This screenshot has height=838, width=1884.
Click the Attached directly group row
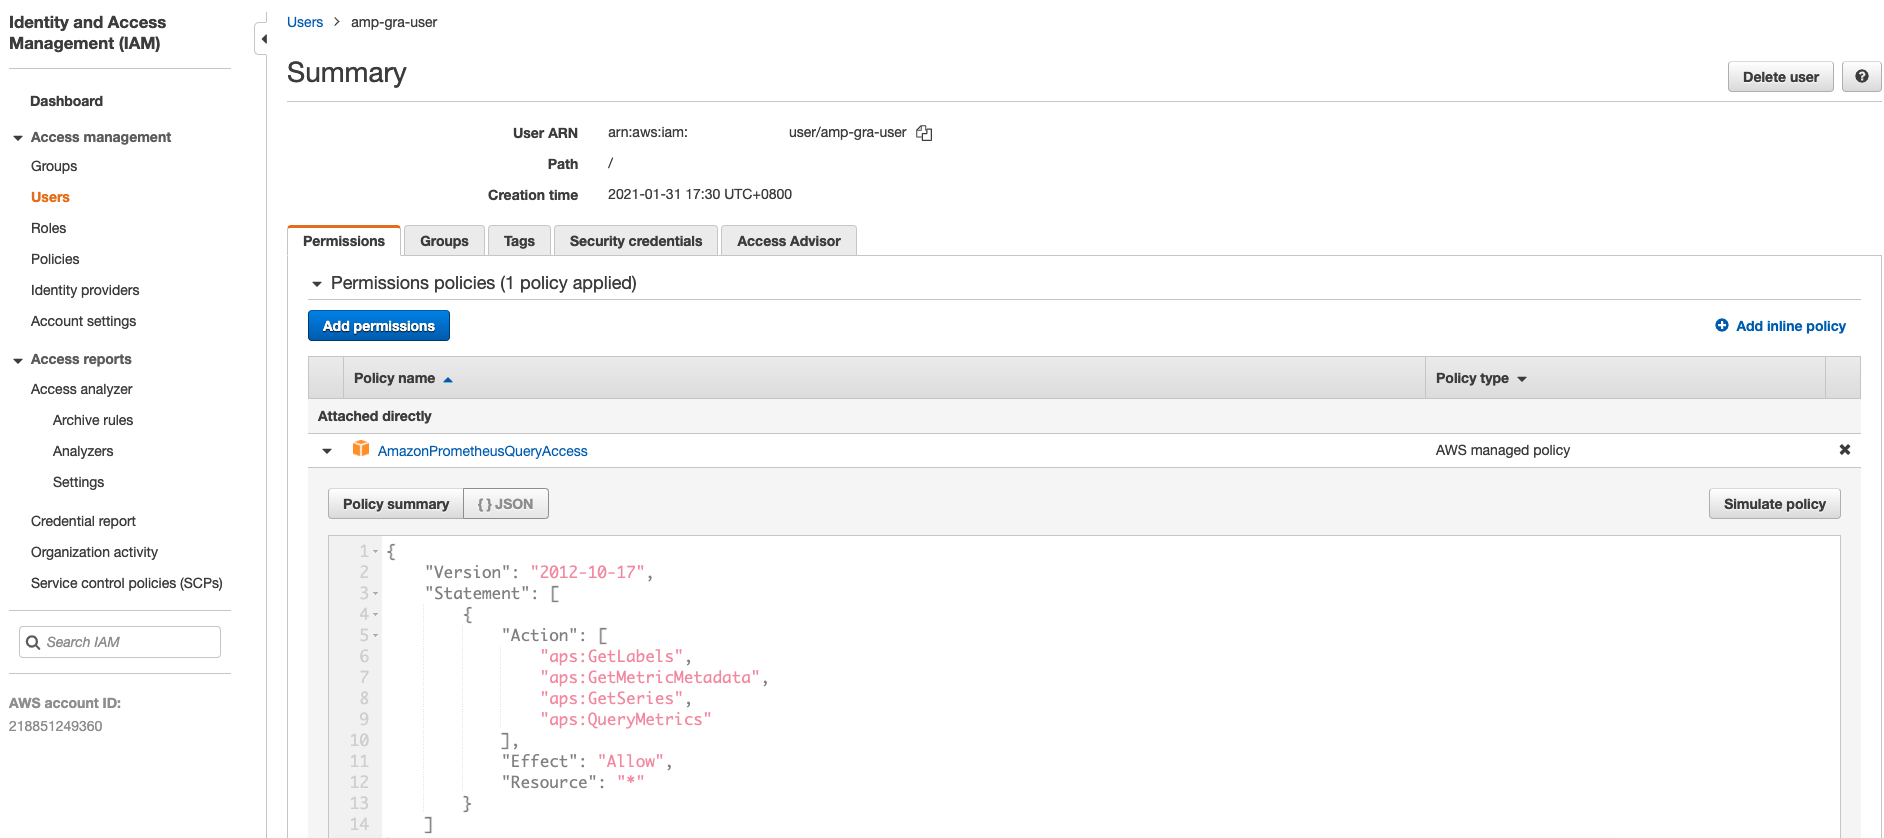pyautogui.click(x=1084, y=416)
